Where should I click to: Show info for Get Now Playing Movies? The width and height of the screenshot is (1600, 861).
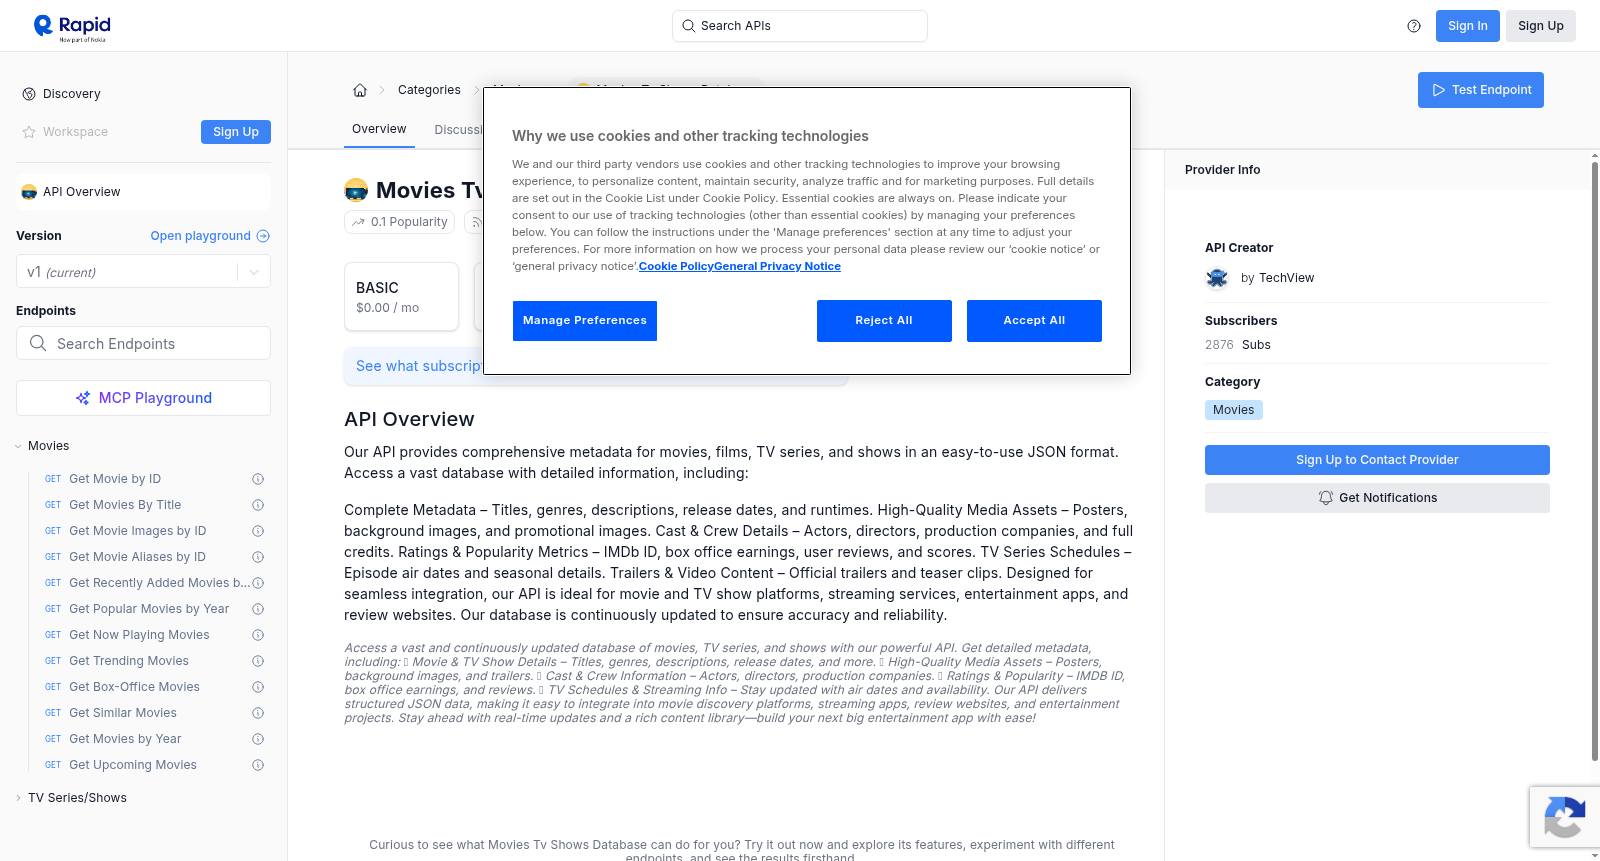pyautogui.click(x=258, y=635)
